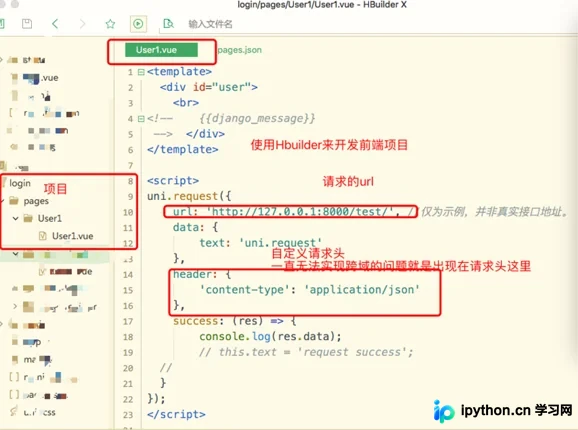
Task: Click the pages folder icon
Action: pos(14,201)
